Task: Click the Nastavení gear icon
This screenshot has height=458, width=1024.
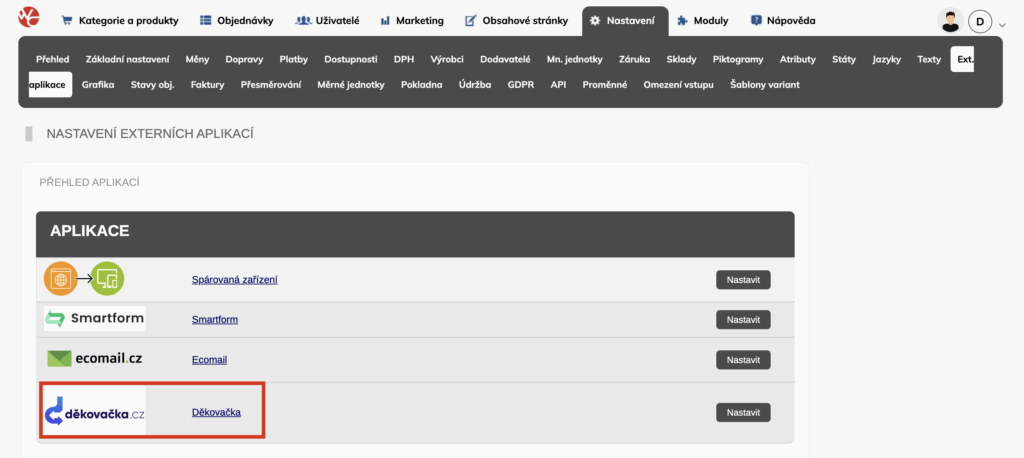Action: (x=595, y=21)
